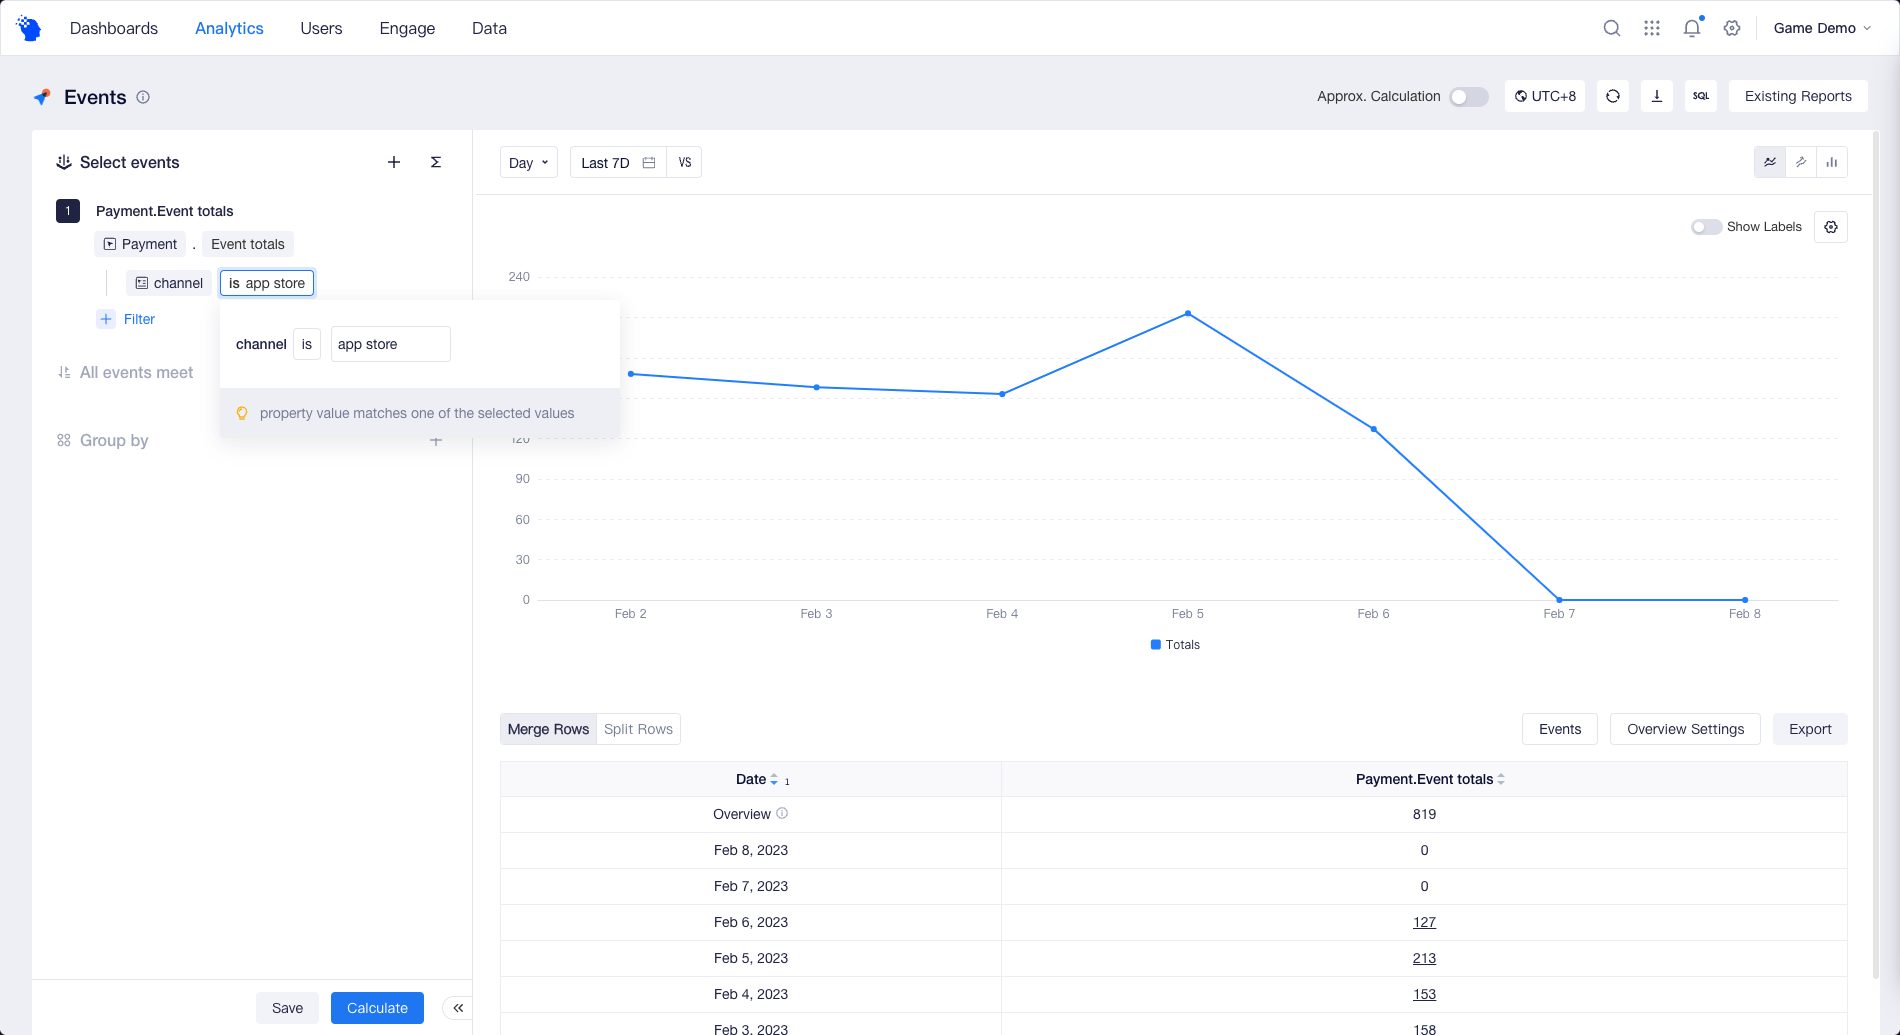This screenshot has height=1035, width=1900.
Task: Click the app store value field
Action: pyautogui.click(x=390, y=344)
